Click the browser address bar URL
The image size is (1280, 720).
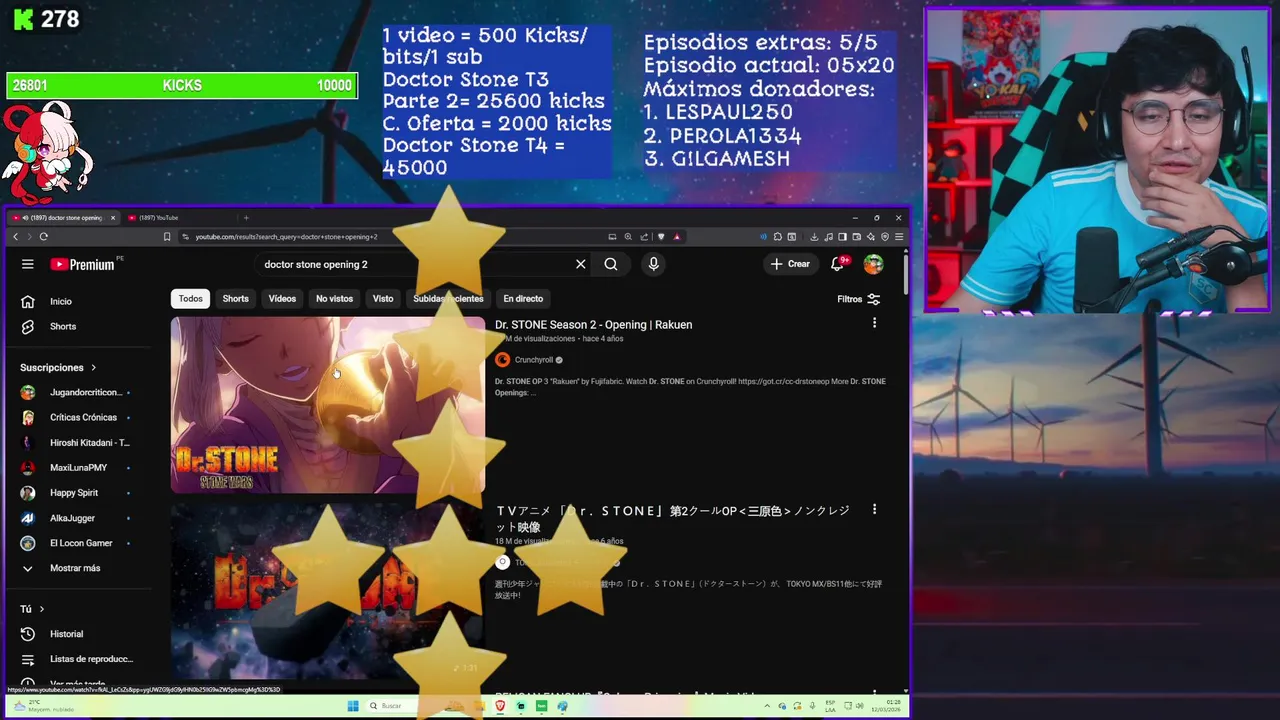[286, 237]
